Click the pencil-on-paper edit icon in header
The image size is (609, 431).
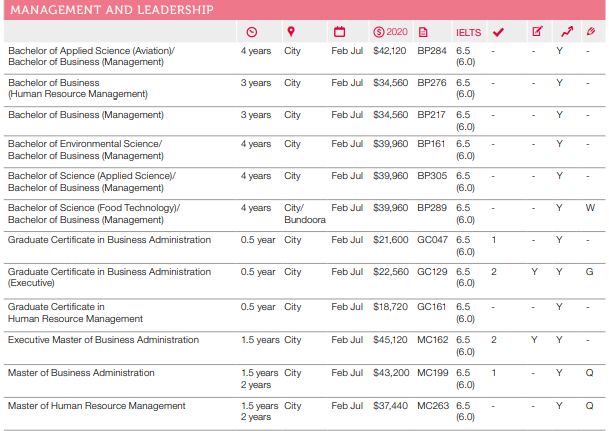click(536, 31)
